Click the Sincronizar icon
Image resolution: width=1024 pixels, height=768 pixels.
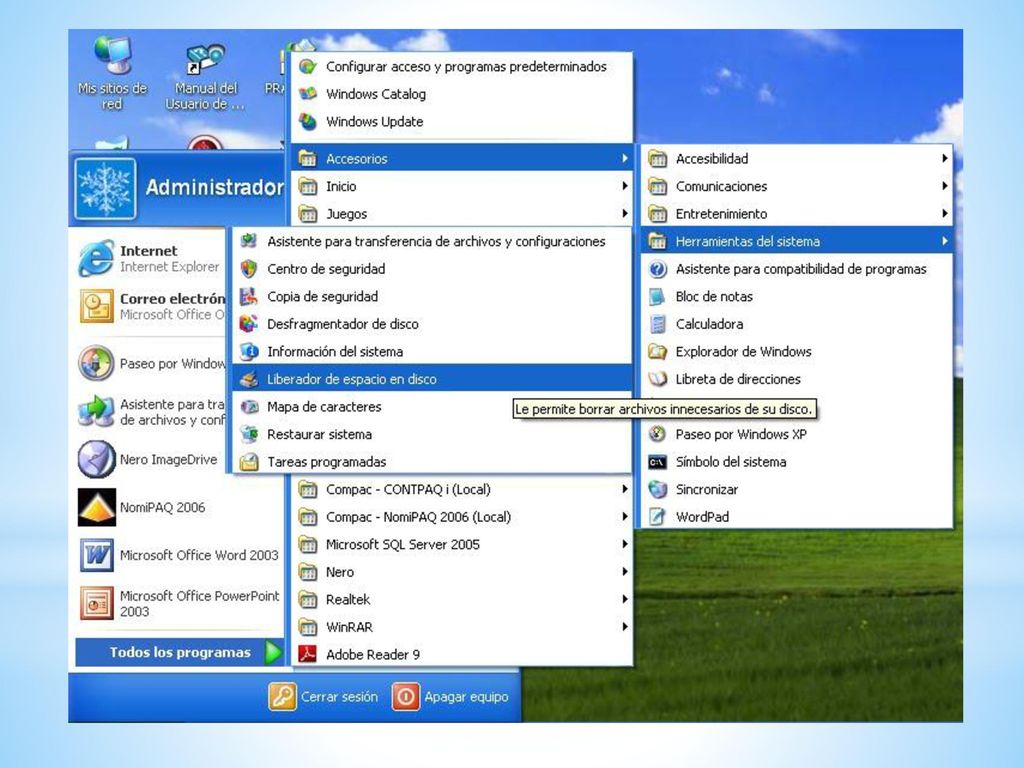[x=657, y=489]
